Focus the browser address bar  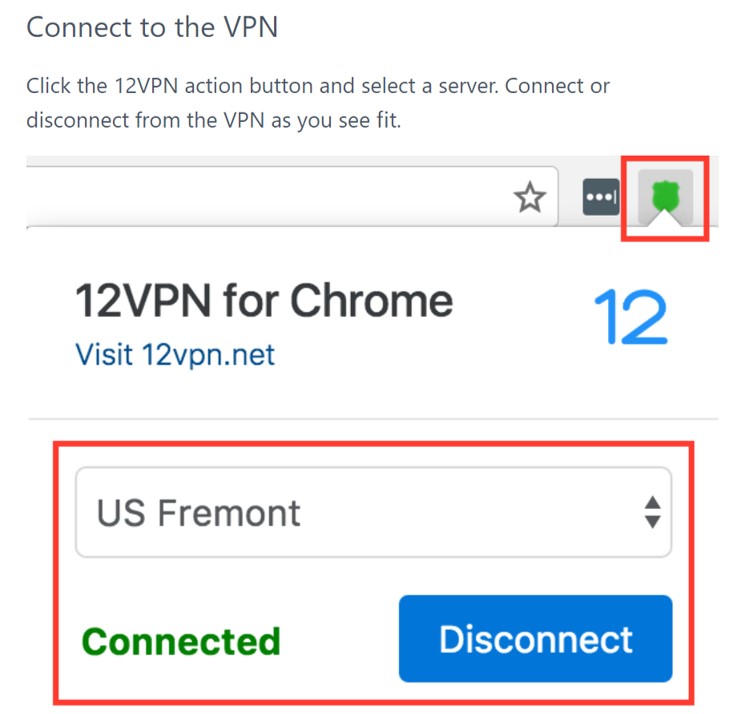point(260,197)
